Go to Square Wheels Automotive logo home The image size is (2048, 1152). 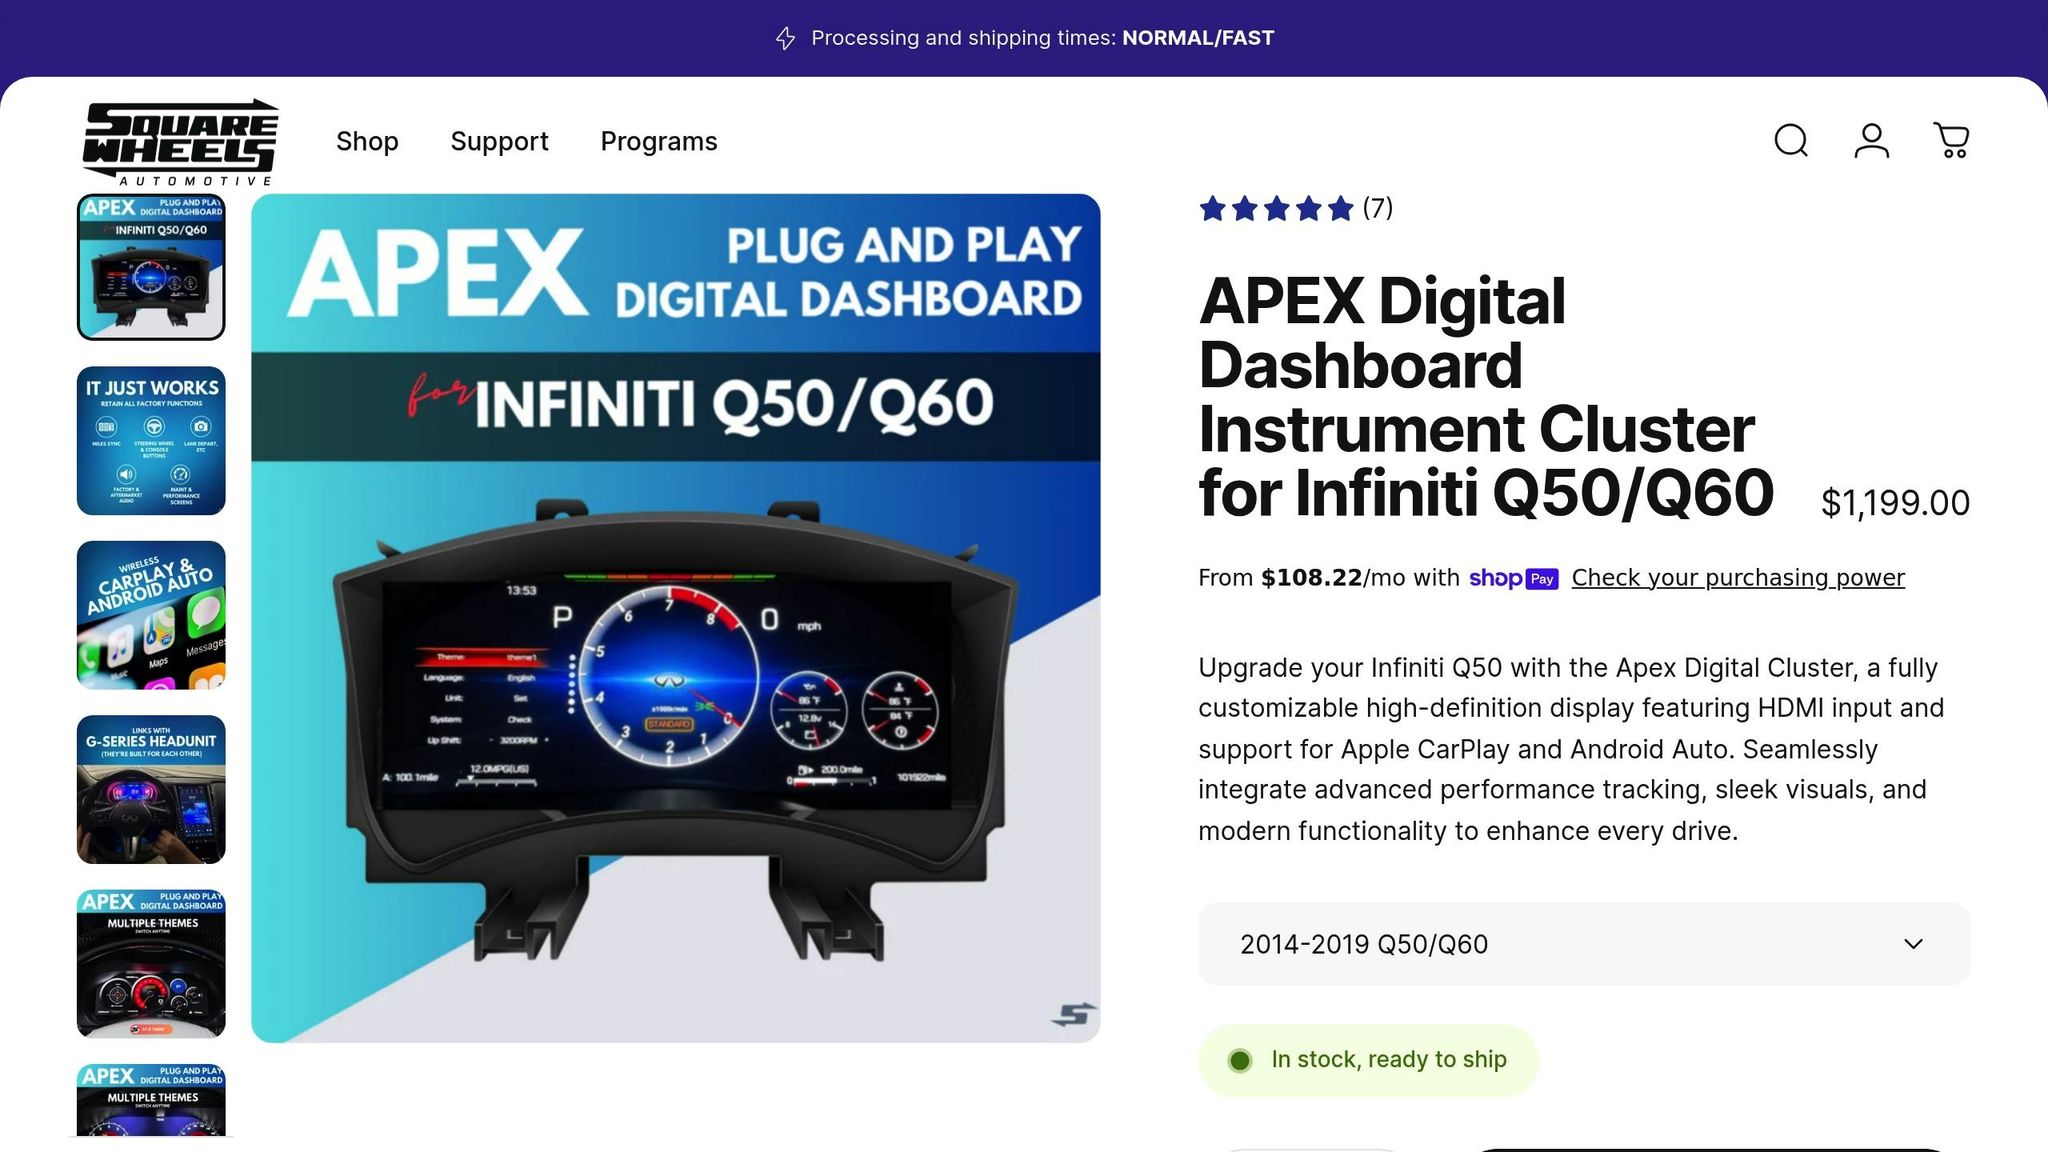[x=181, y=142]
